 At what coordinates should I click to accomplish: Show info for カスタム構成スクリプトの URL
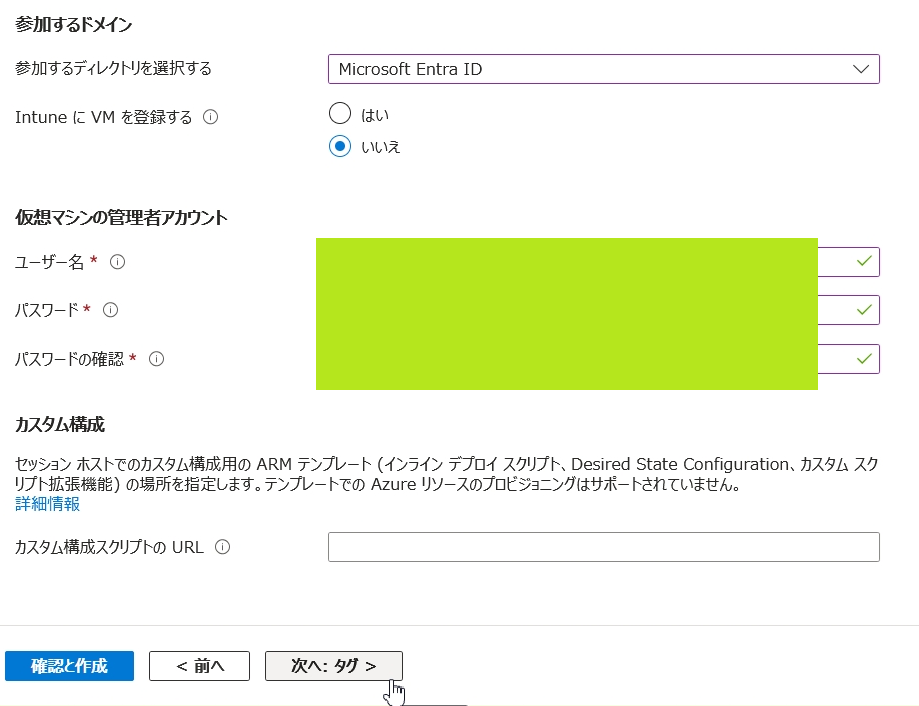tap(222, 547)
